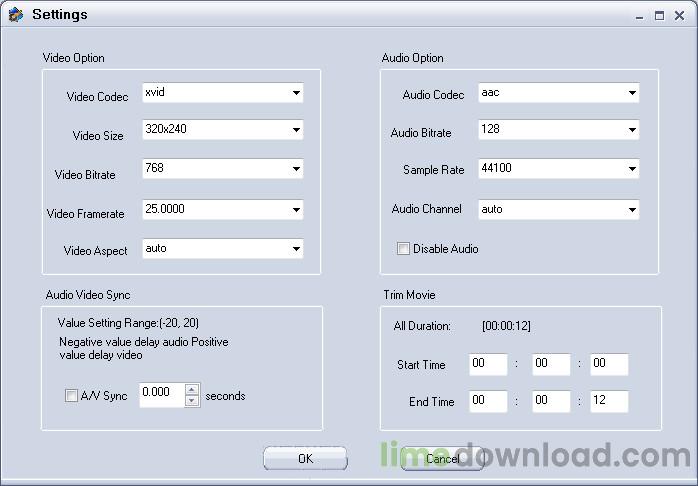This screenshot has height=486, width=698.
Task: Click the Audio Video Sync group label
Action: pyautogui.click(x=88, y=295)
